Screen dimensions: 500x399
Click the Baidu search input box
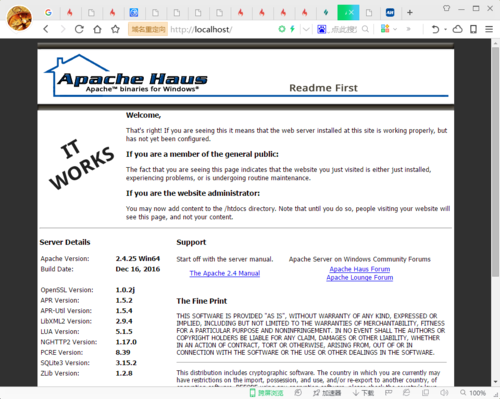point(343,29)
